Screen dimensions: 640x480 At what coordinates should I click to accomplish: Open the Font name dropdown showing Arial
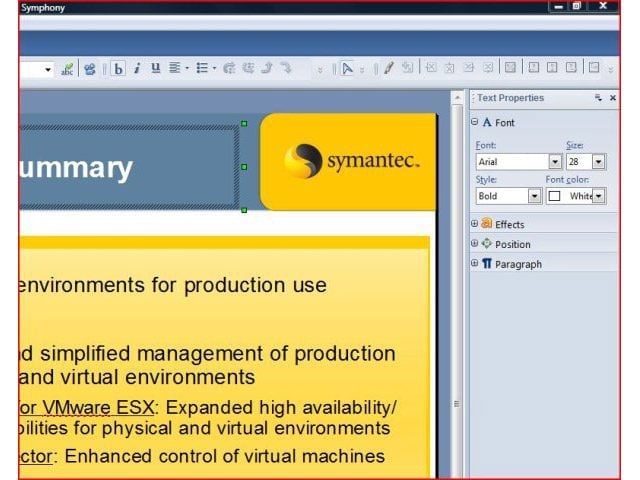point(555,162)
